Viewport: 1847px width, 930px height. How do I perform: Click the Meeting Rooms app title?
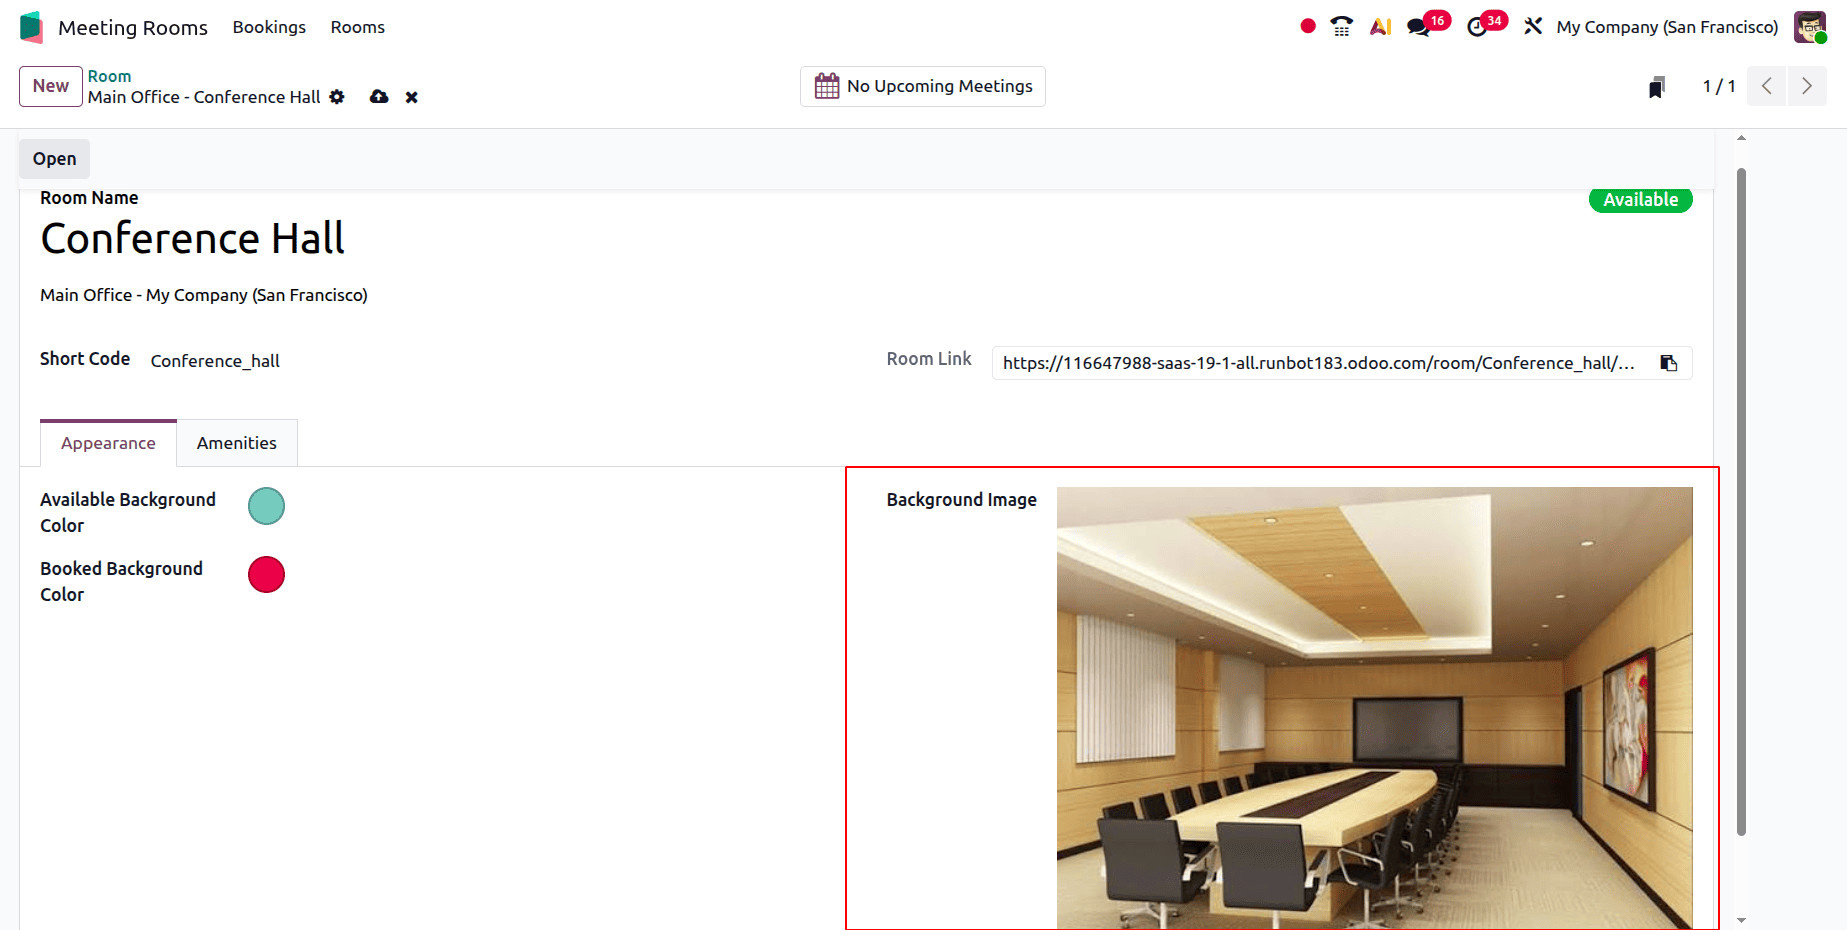[x=133, y=27]
